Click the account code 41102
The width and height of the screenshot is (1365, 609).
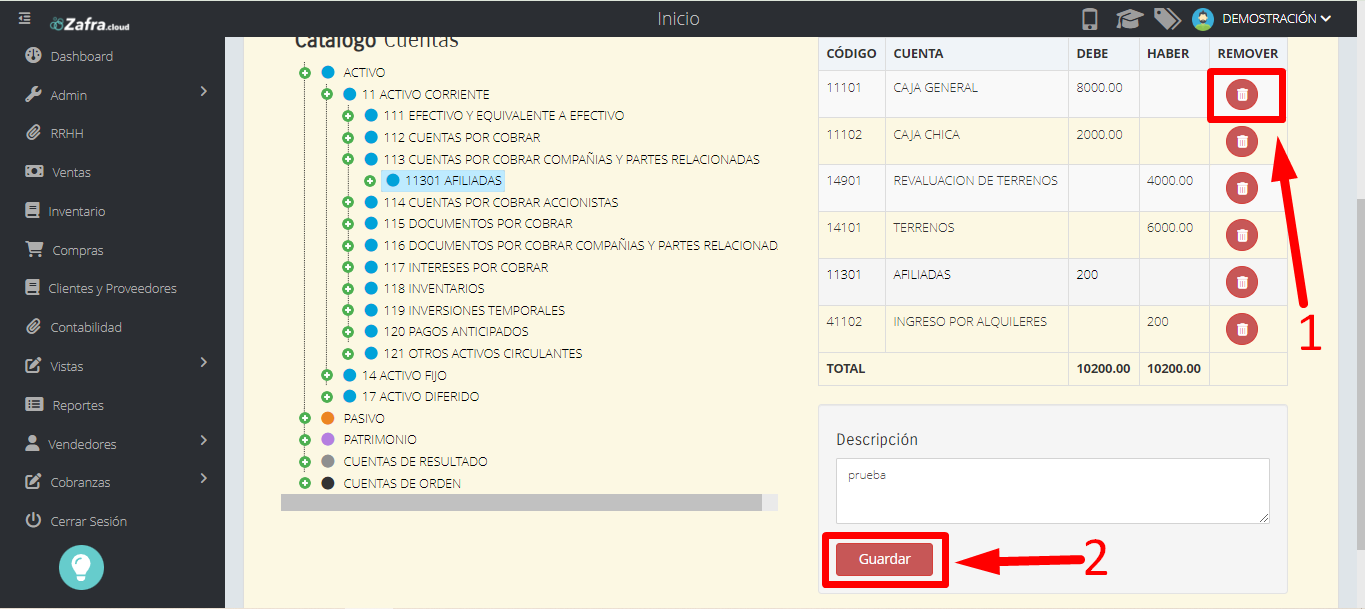click(843, 321)
